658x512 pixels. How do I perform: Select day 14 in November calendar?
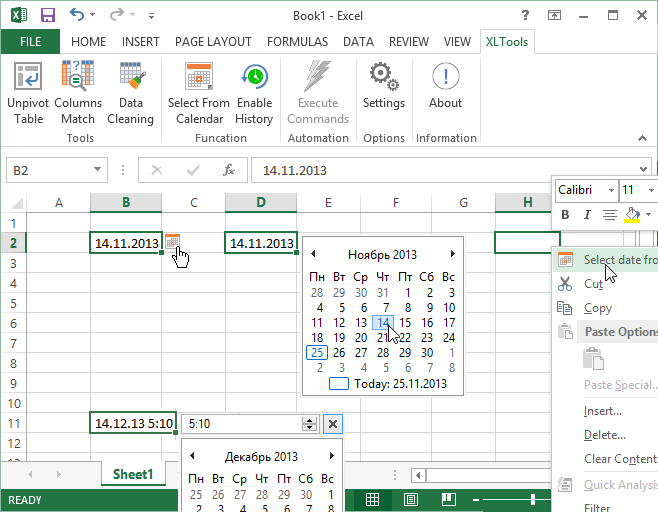[x=383, y=323]
